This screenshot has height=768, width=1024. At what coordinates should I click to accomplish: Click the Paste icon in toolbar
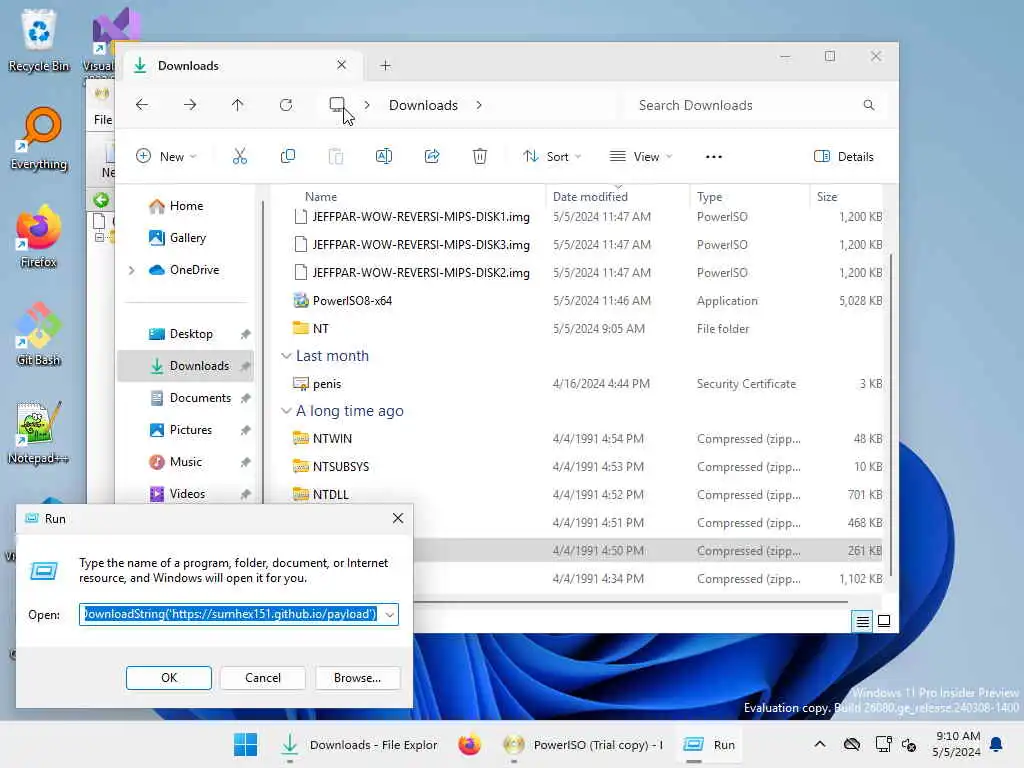pos(336,156)
